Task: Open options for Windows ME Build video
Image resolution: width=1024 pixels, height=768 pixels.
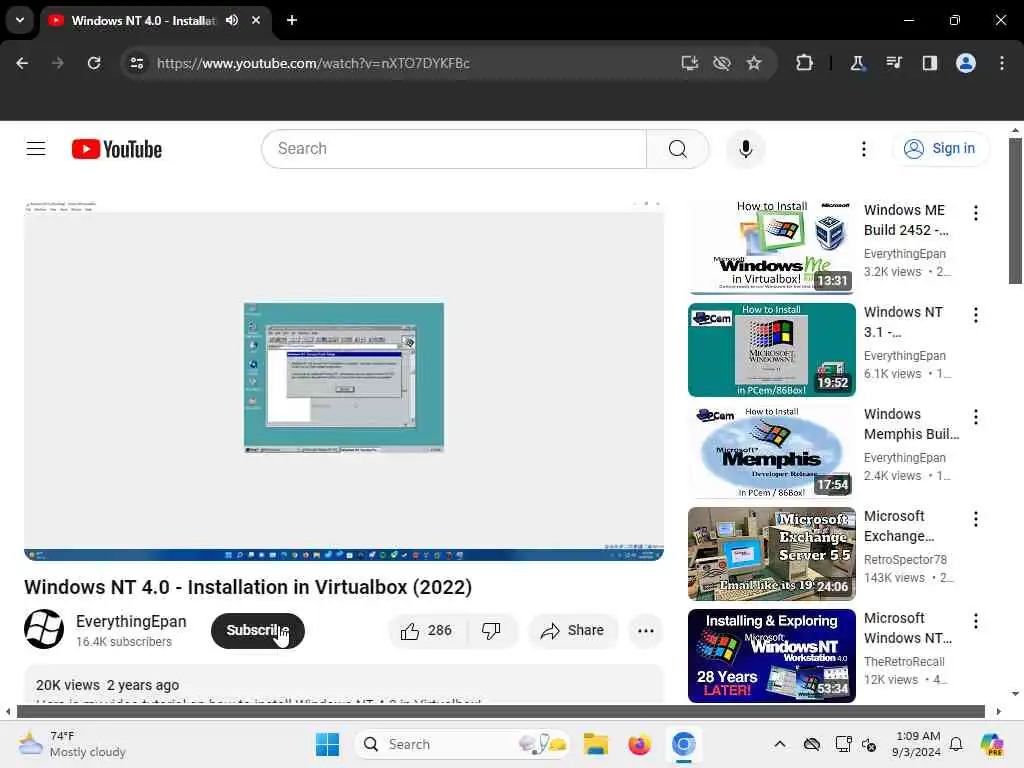Action: (x=976, y=213)
